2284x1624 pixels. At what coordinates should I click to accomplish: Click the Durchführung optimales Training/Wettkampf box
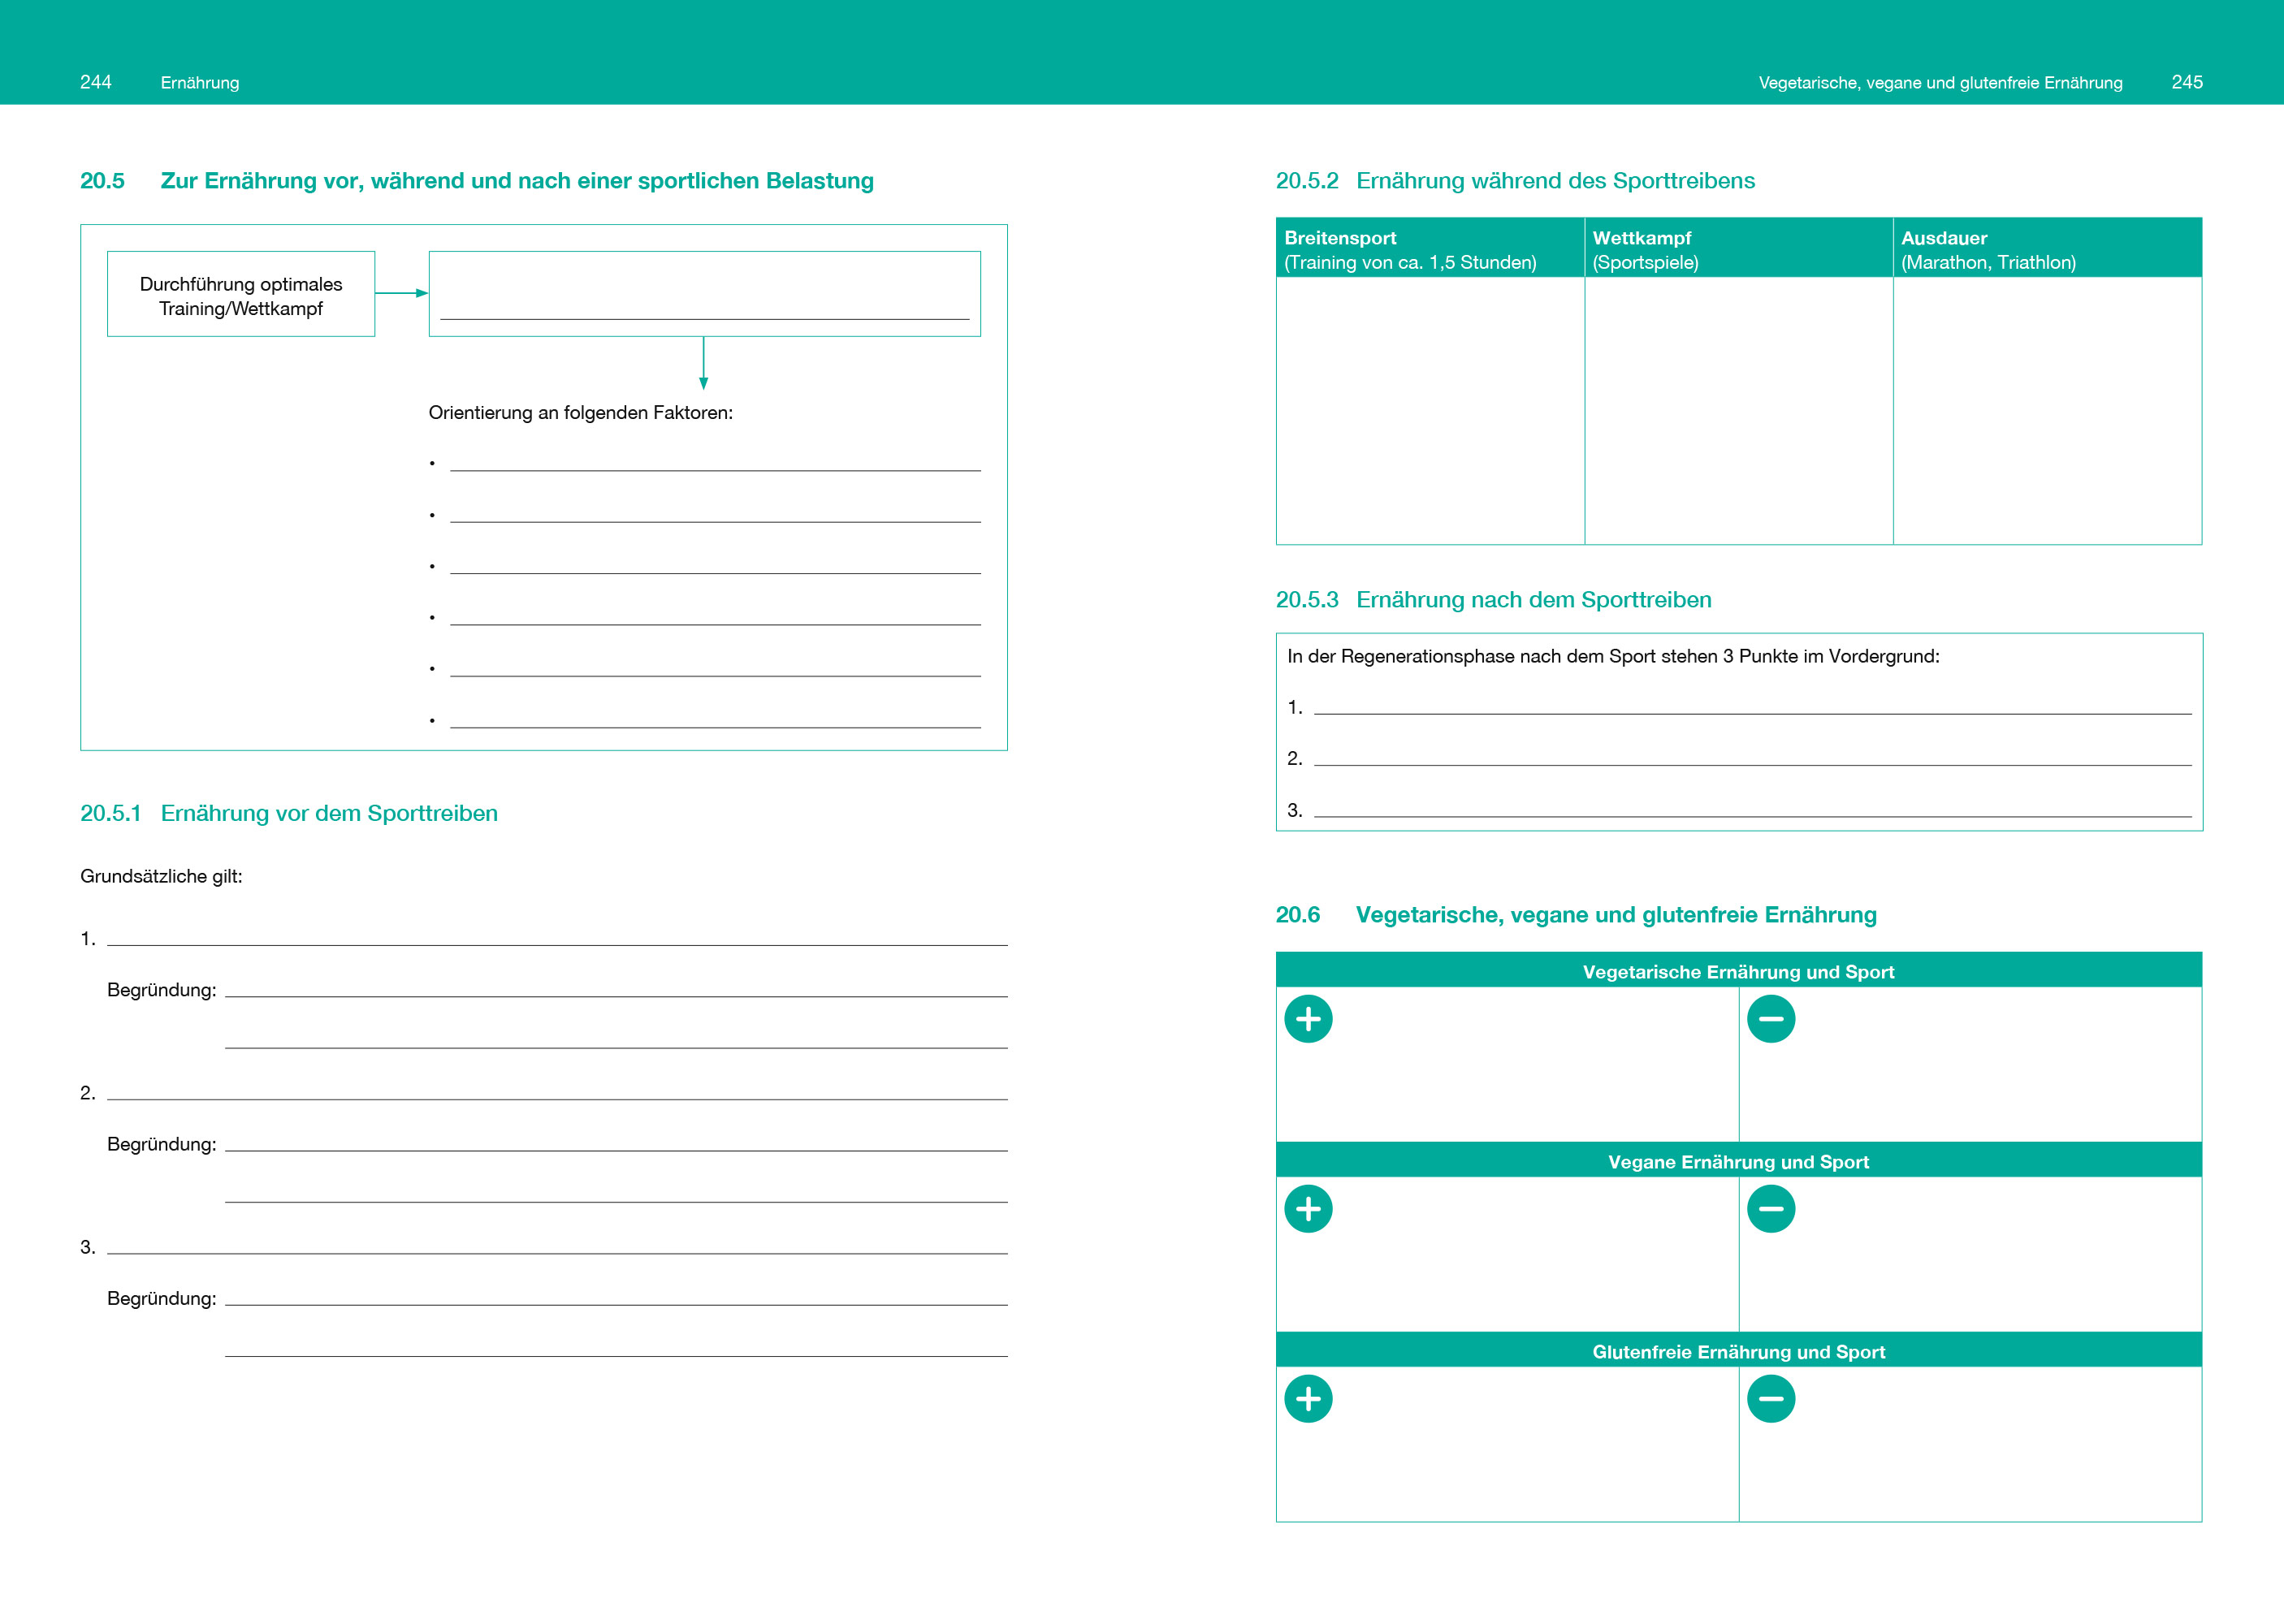pos(241,295)
